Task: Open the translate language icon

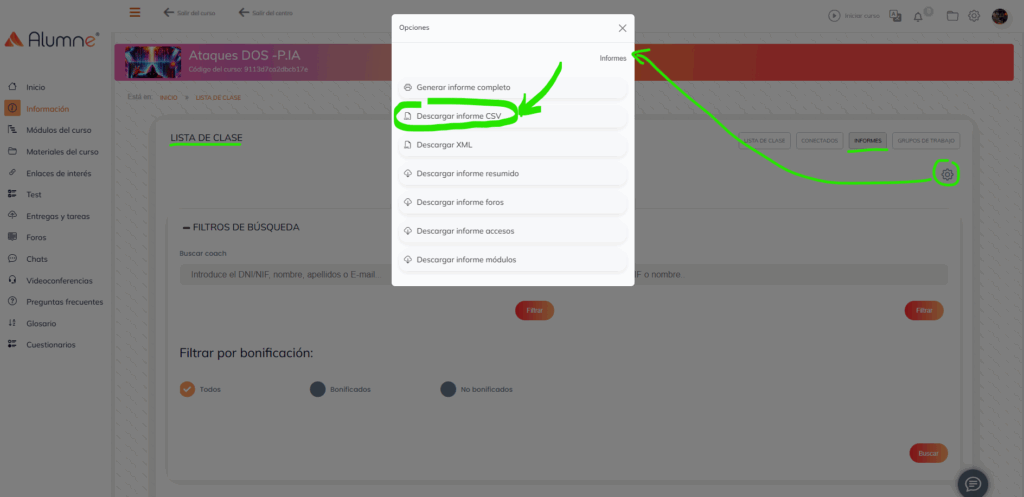Action: click(895, 16)
